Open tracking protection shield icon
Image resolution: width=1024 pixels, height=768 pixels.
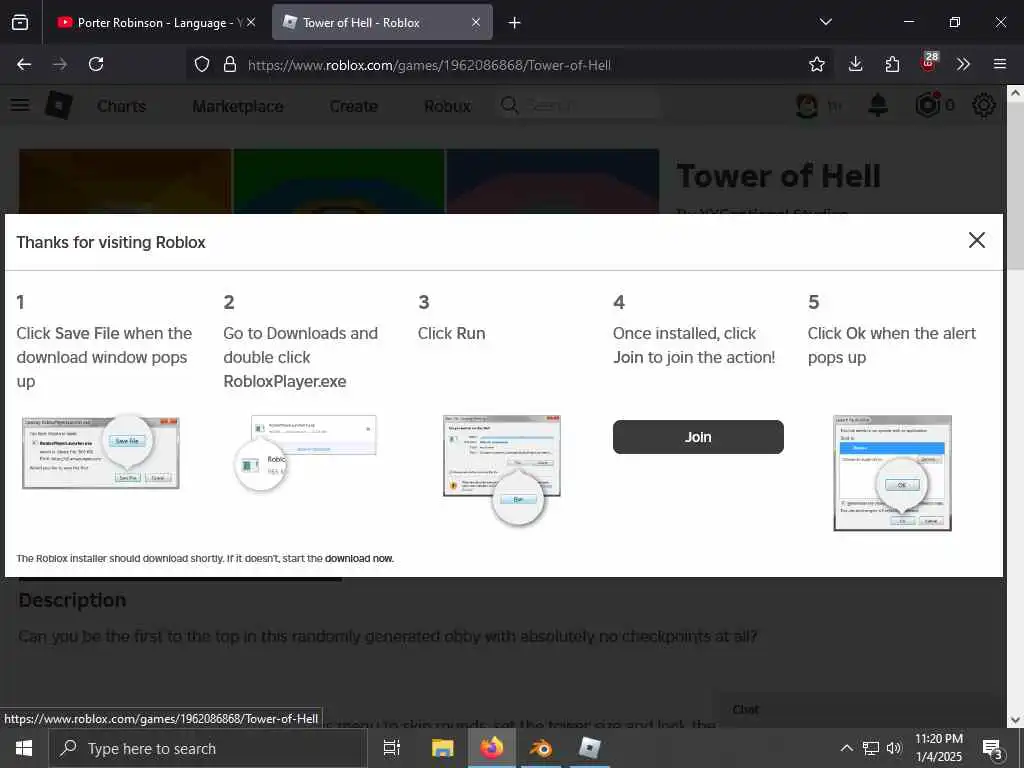point(202,64)
